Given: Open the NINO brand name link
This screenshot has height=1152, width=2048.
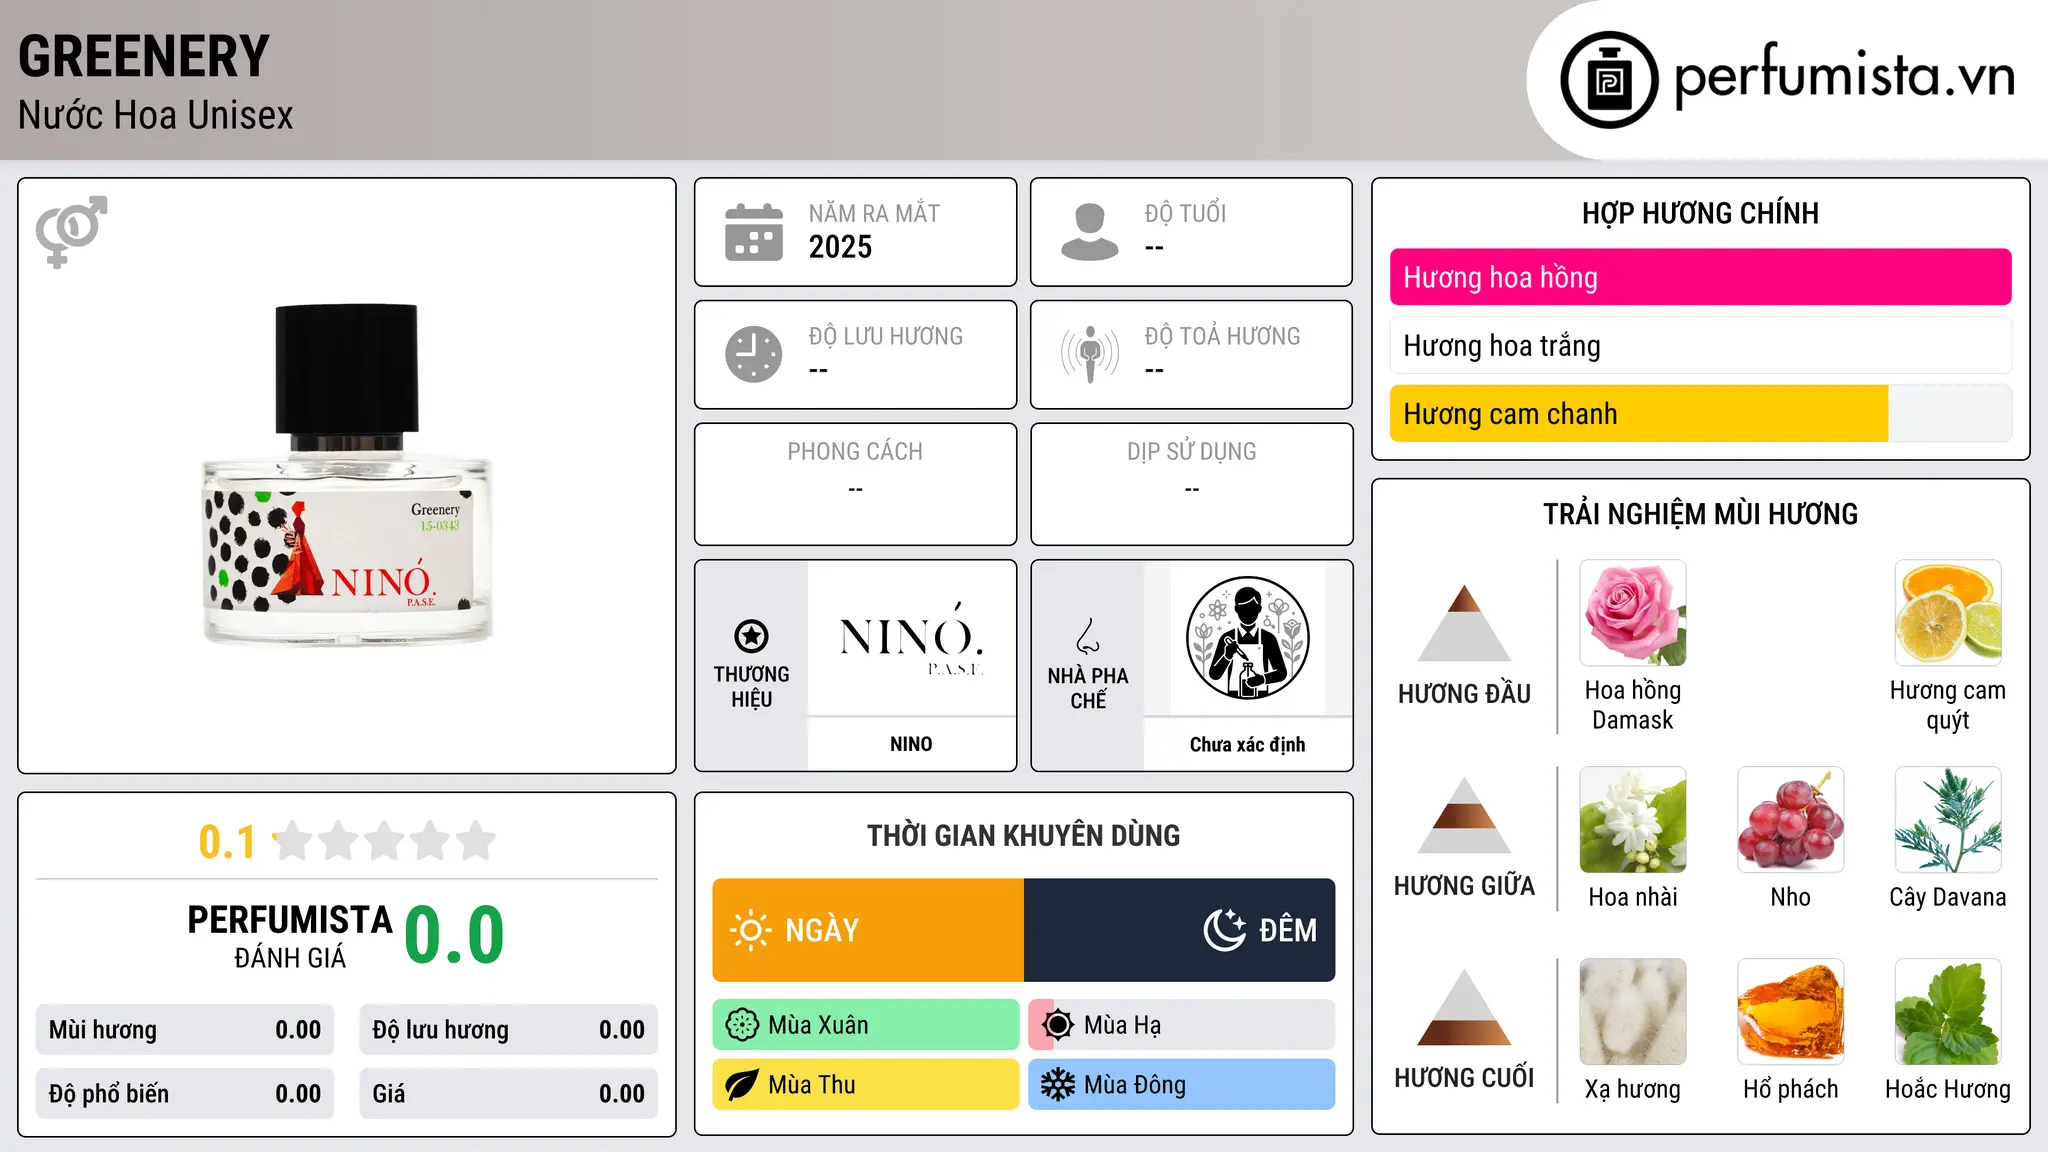Looking at the screenshot, I should point(911,744).
